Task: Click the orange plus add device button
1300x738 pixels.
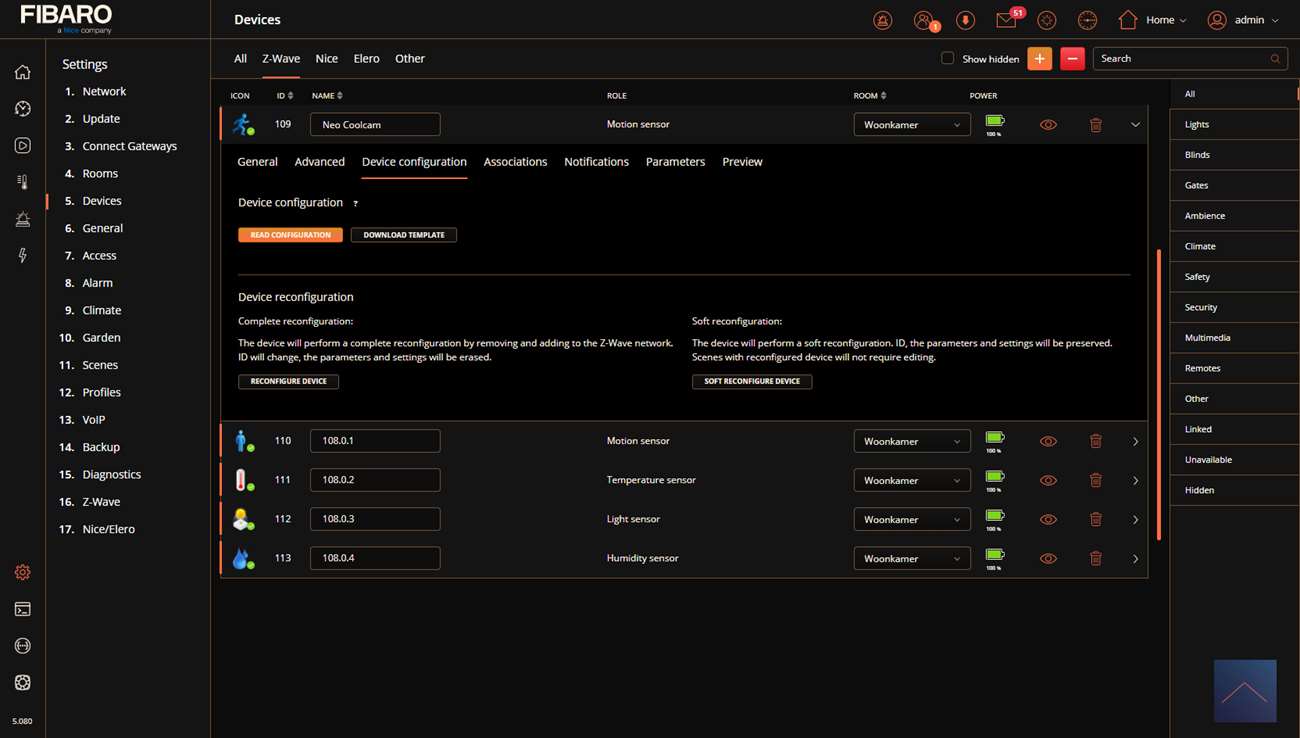Action: pos(1039,59)
